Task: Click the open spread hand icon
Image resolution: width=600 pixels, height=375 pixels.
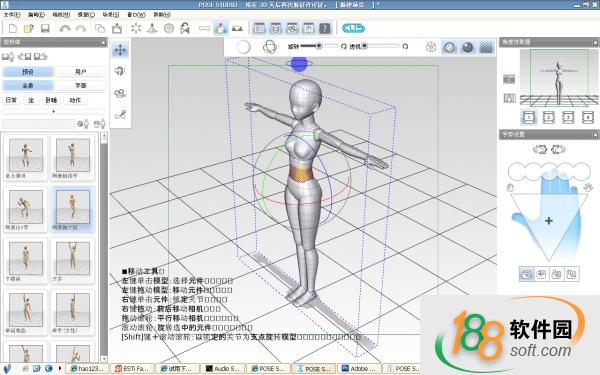Action: pyautogui.click(x=588, y=187)
